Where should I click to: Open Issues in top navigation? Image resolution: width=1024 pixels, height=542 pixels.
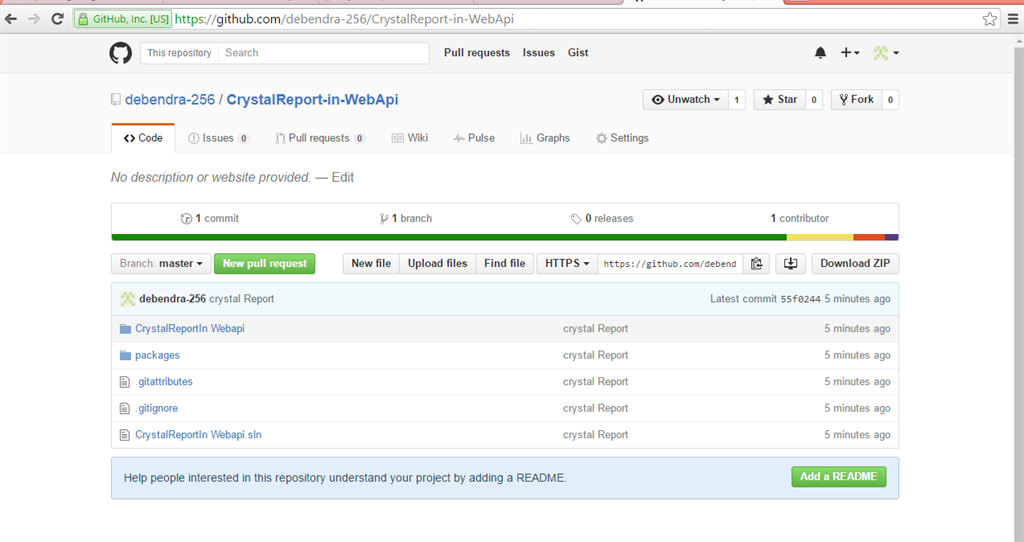click(x=539, y=53)
